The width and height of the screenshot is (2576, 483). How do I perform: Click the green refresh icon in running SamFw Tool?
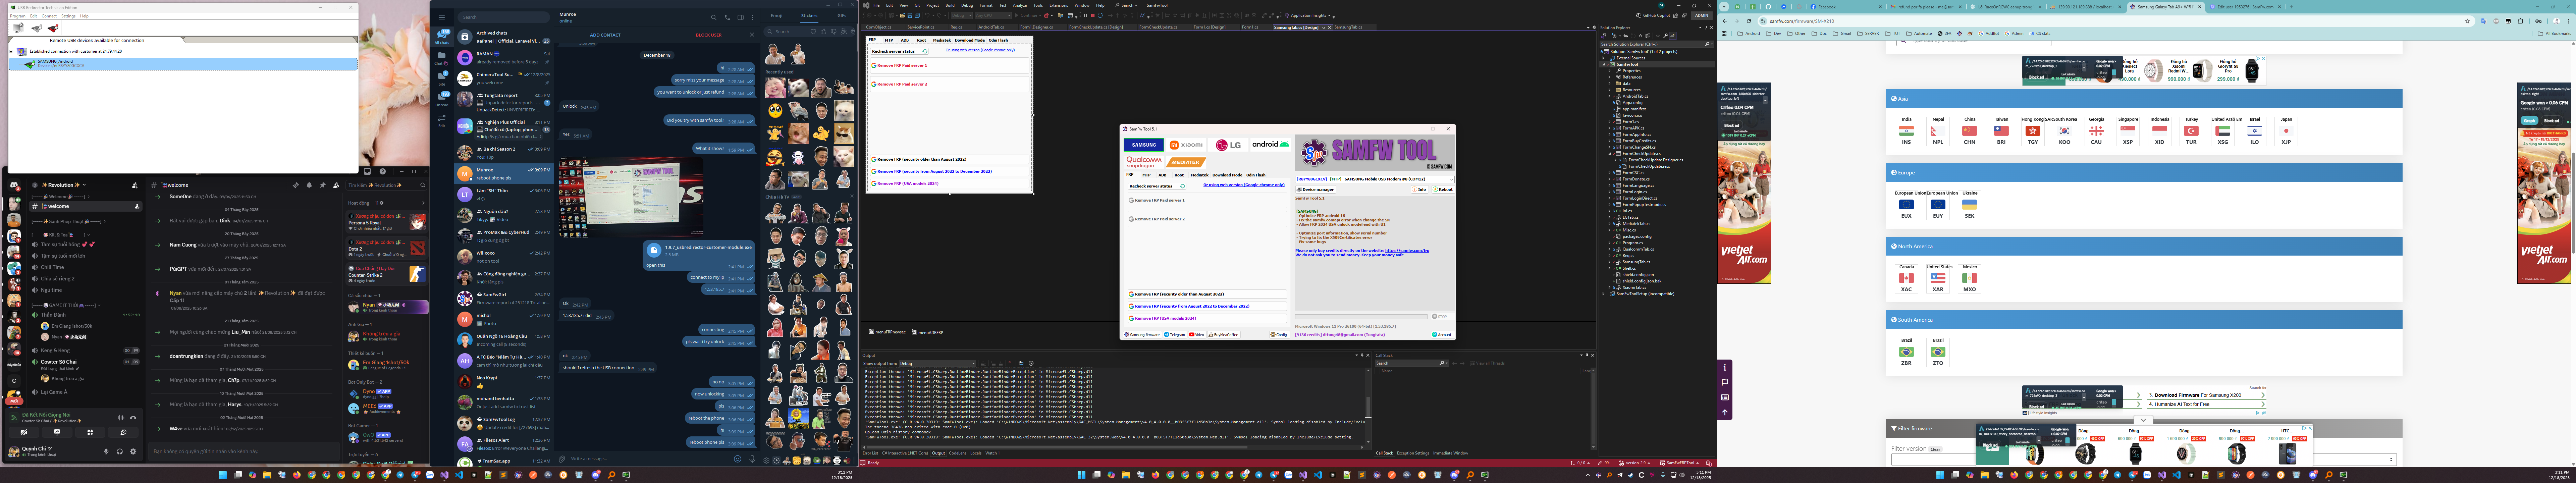pyautogui.click(x=1183, y=186)
